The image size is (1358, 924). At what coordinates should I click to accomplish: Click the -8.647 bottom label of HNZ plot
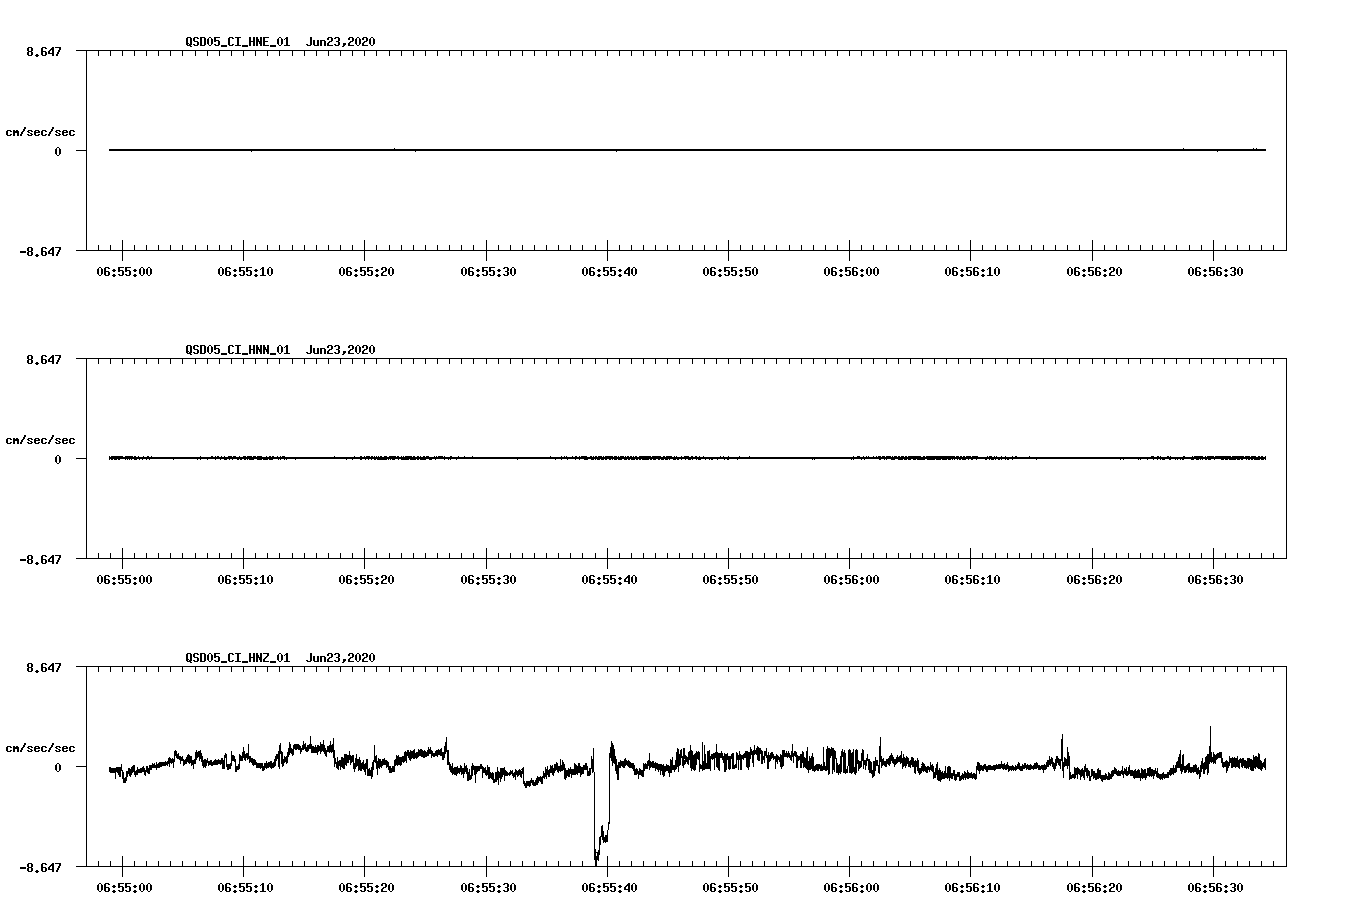pos(40,868)
